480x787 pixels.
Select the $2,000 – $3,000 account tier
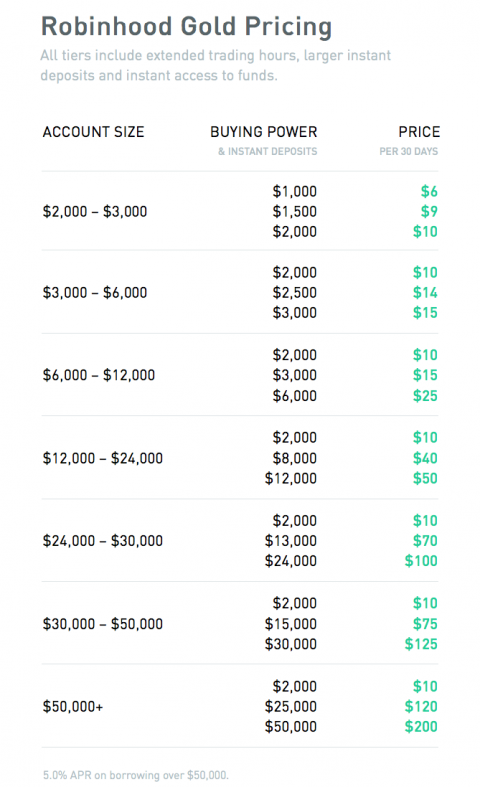(x=95, y=212)
